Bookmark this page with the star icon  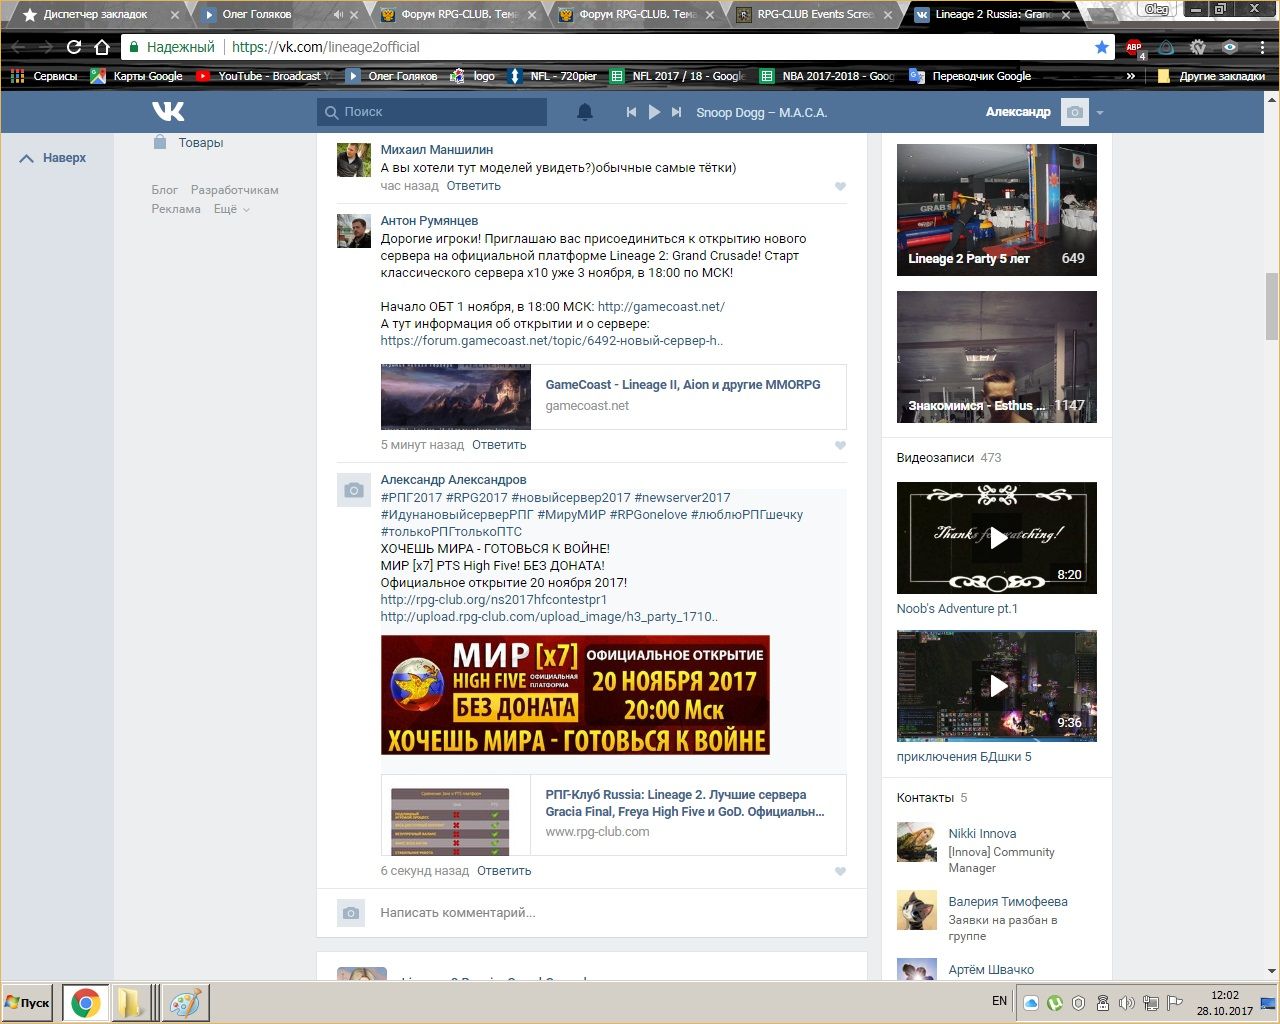pyautogui.click(x=1101, y=47)
